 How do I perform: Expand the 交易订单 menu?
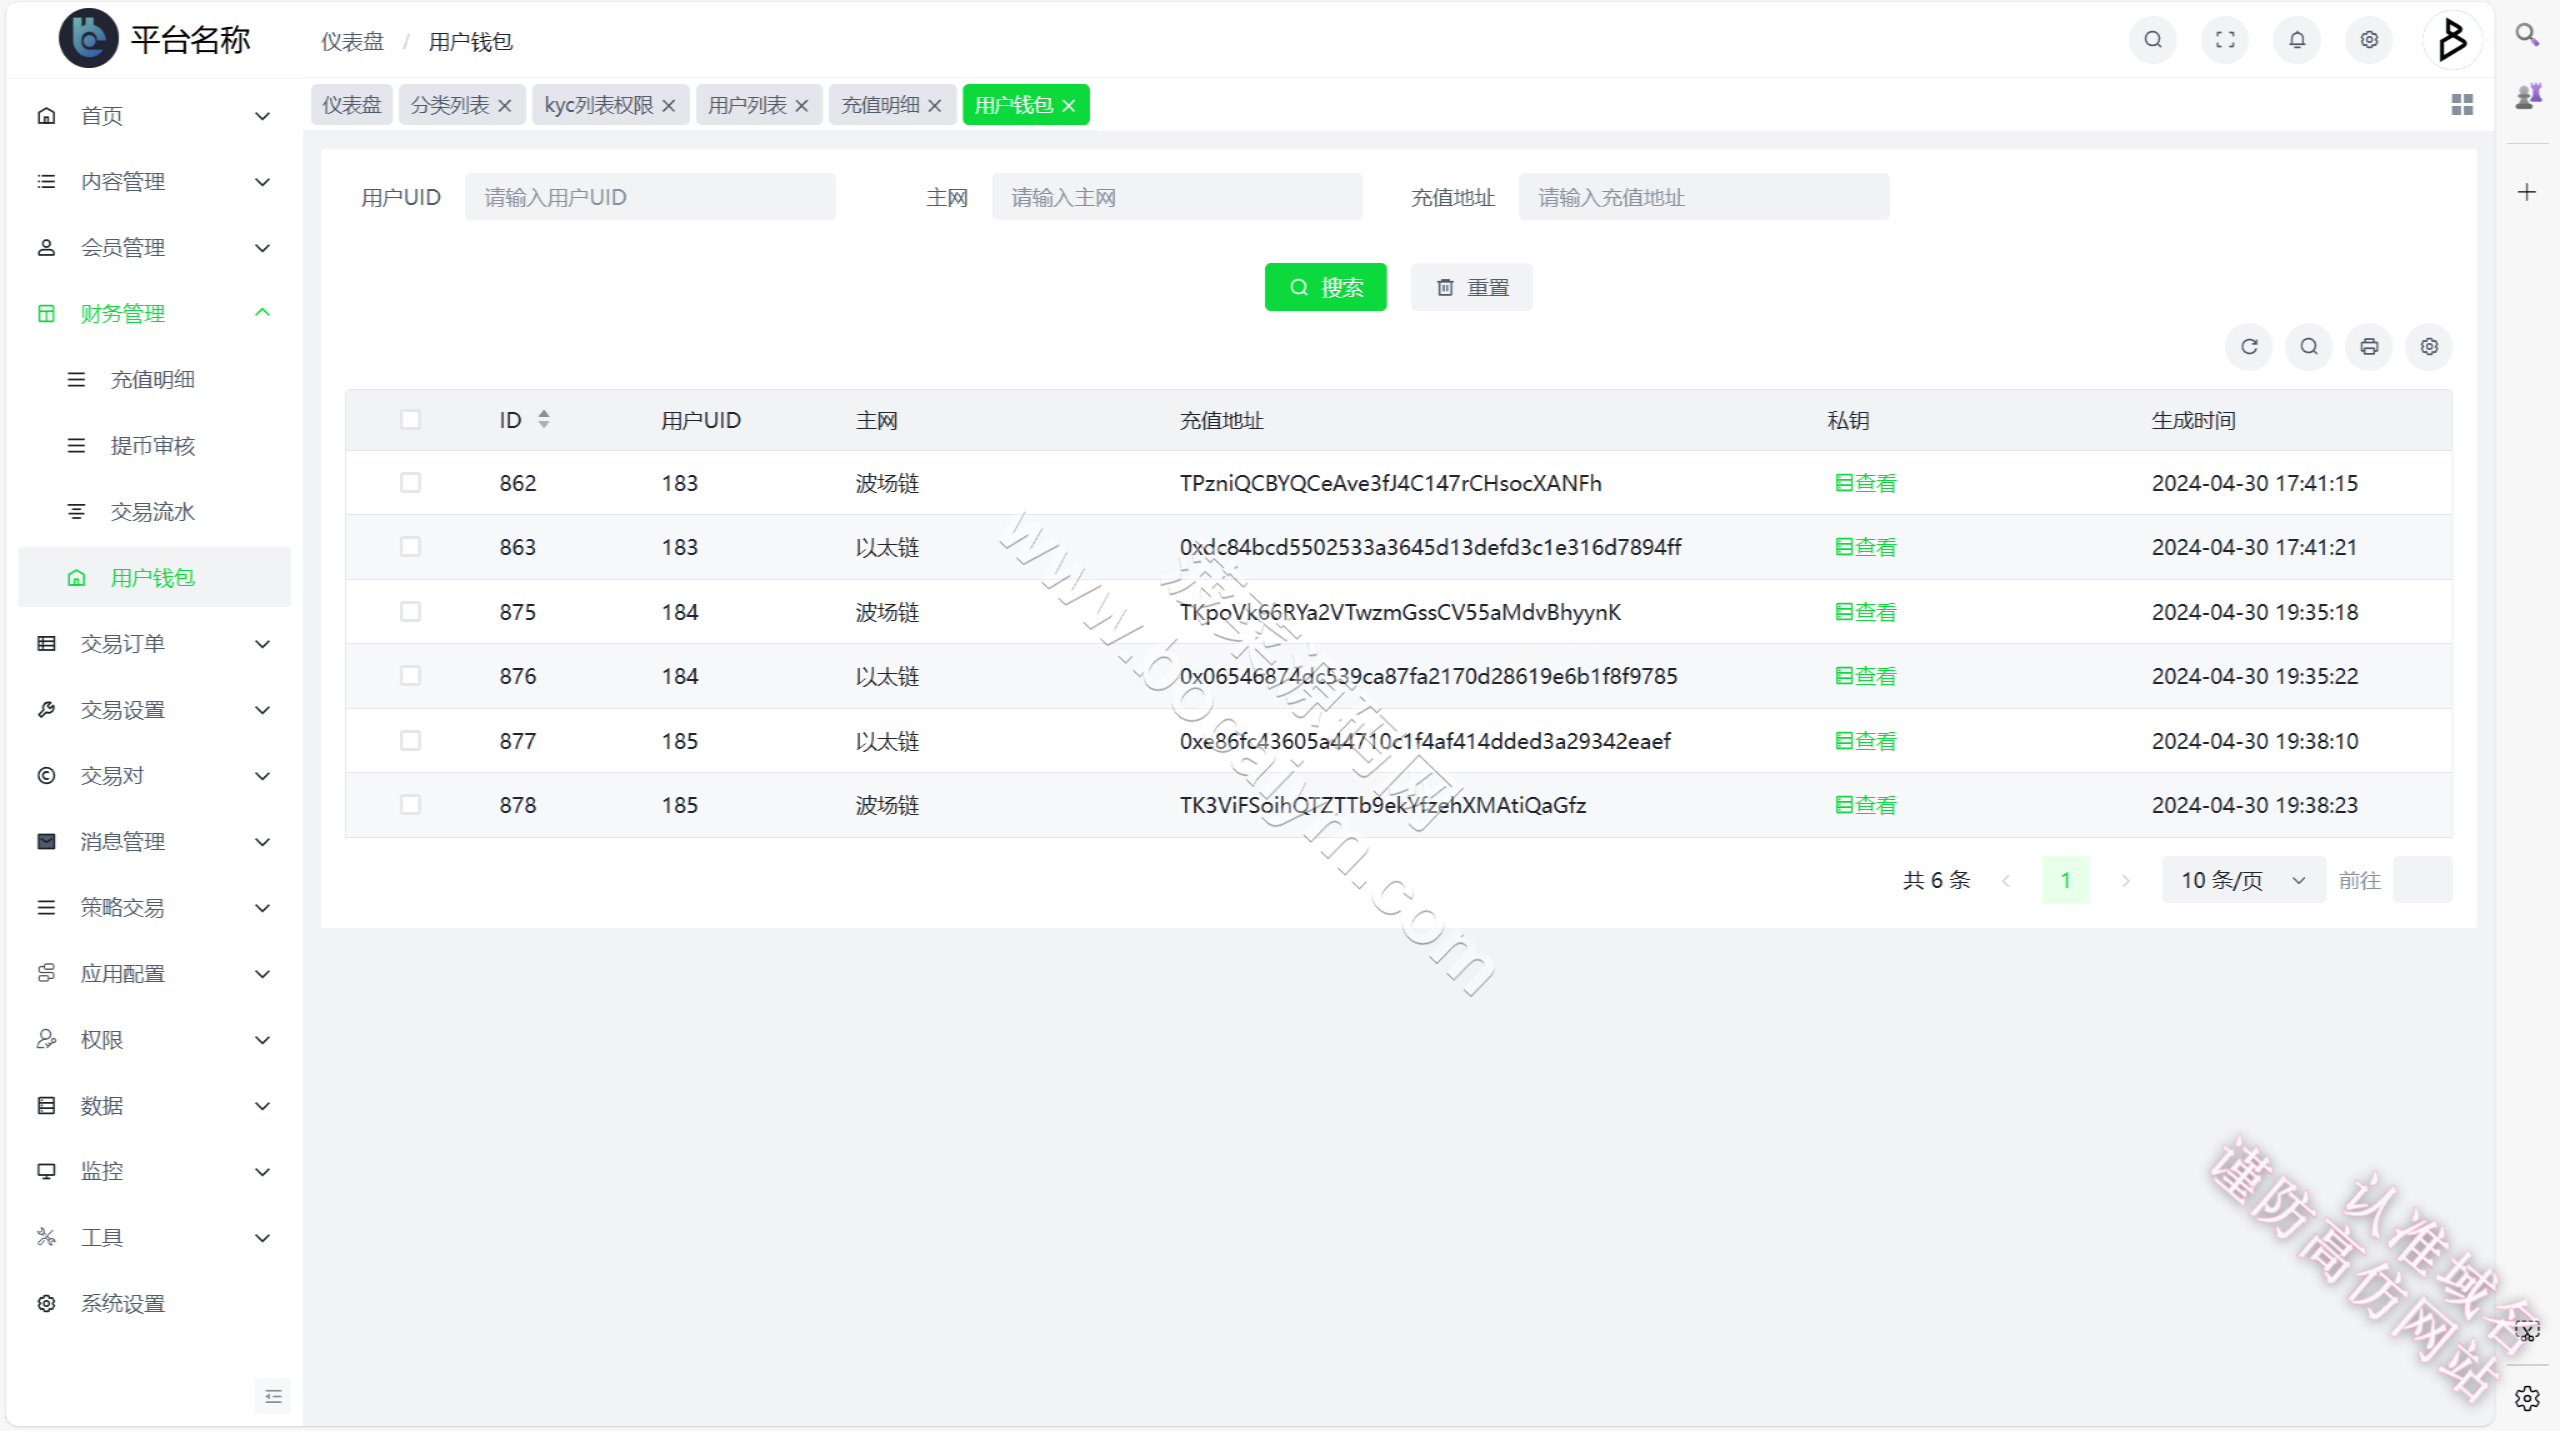click(x=154, y=644)
